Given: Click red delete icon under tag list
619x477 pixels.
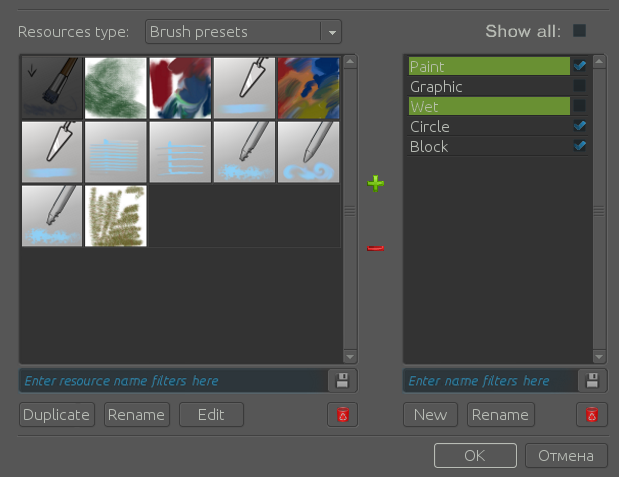Looking at the screenshot, I should [x=592, y=415].
